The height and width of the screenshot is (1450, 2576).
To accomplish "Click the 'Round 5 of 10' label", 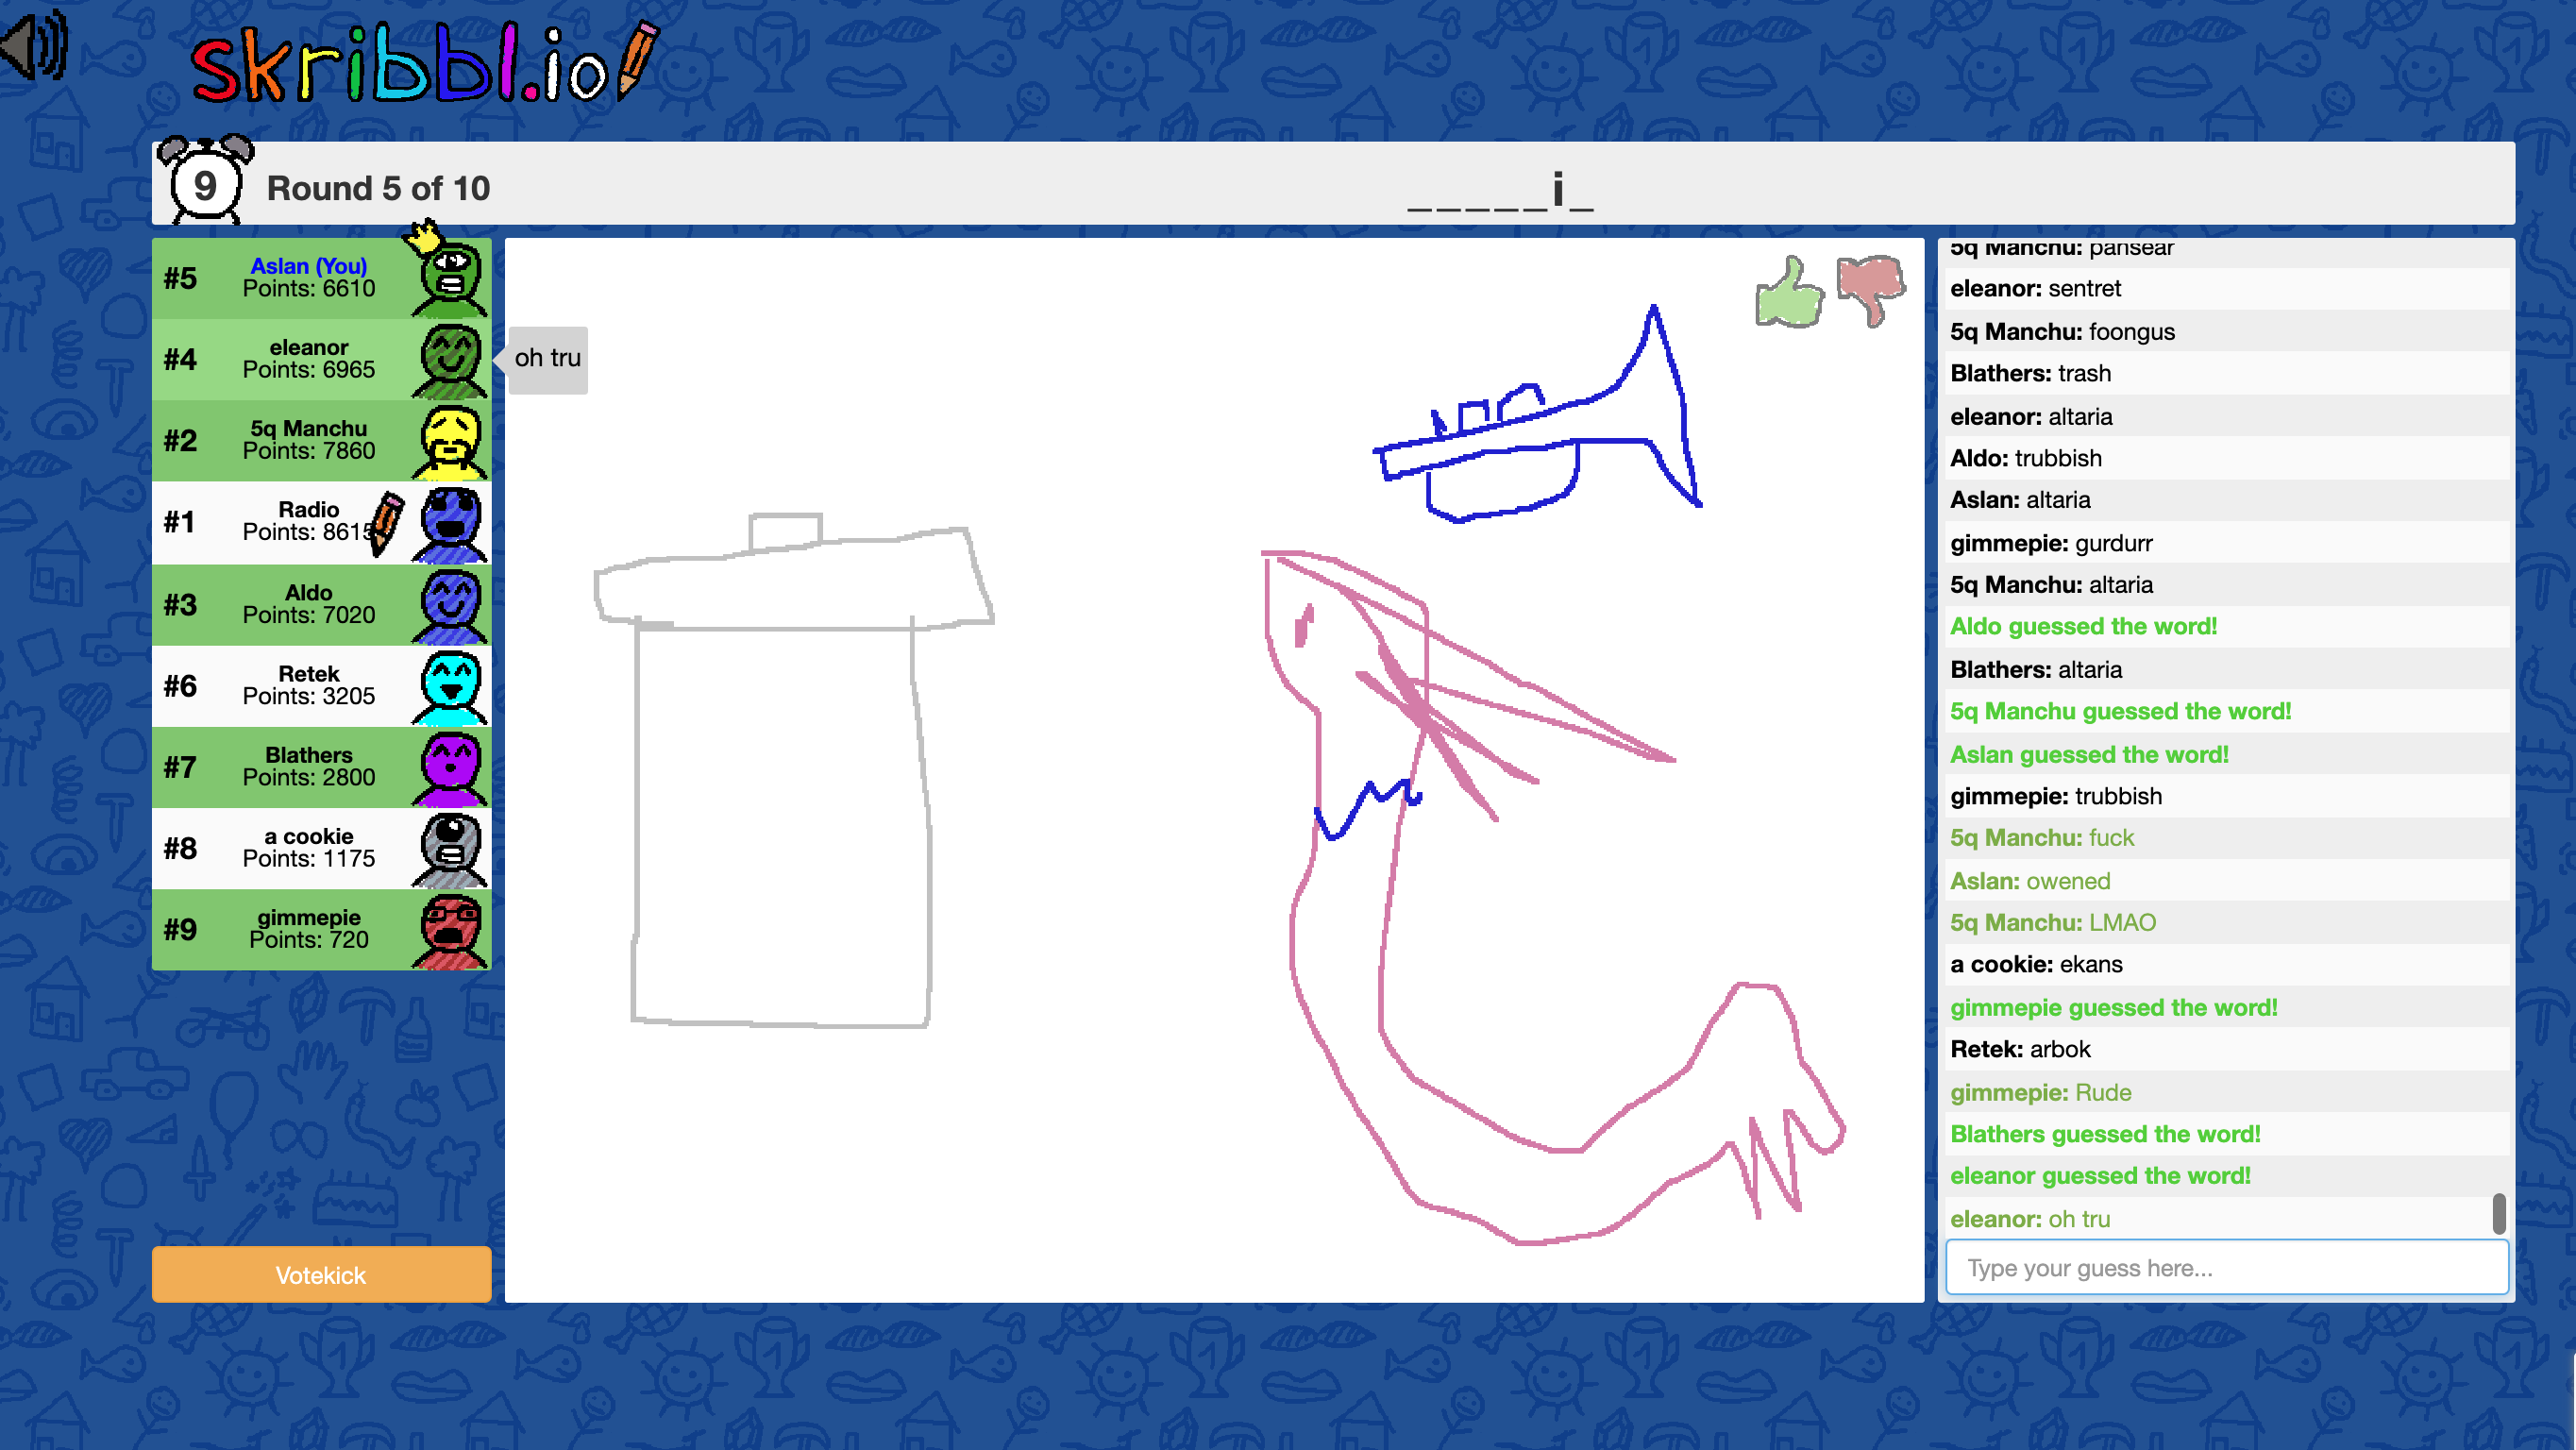I will pyautogui.click(x=378, y=188).
